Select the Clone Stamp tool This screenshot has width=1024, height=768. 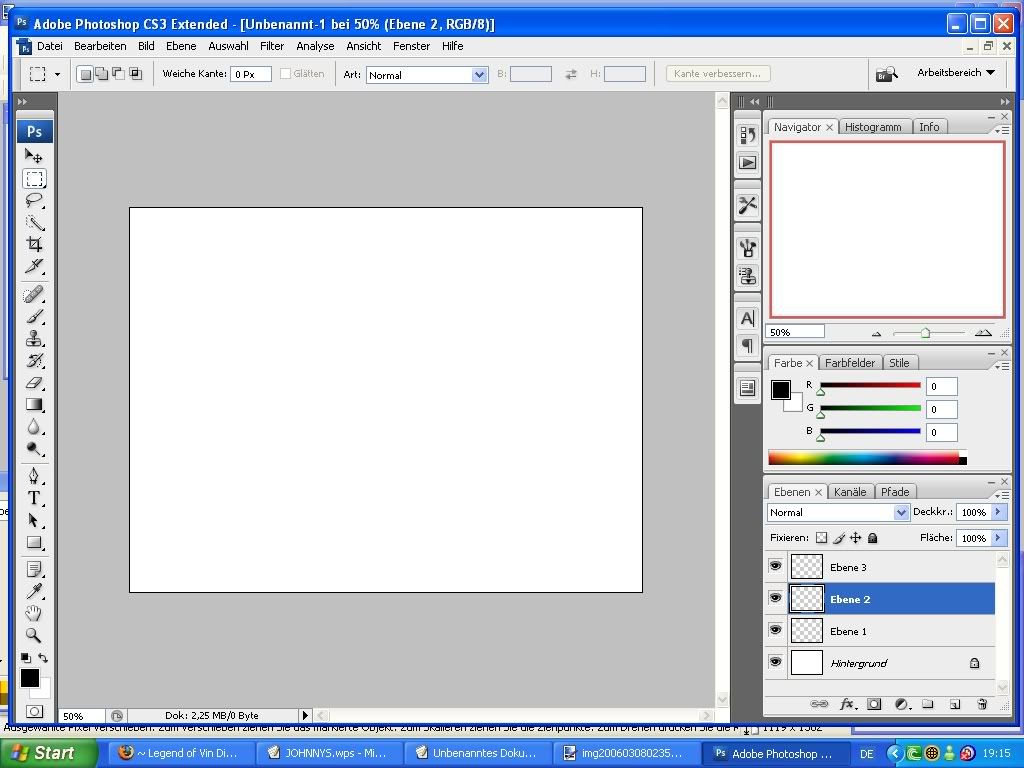pyautogui.click(x=34, y=338)
